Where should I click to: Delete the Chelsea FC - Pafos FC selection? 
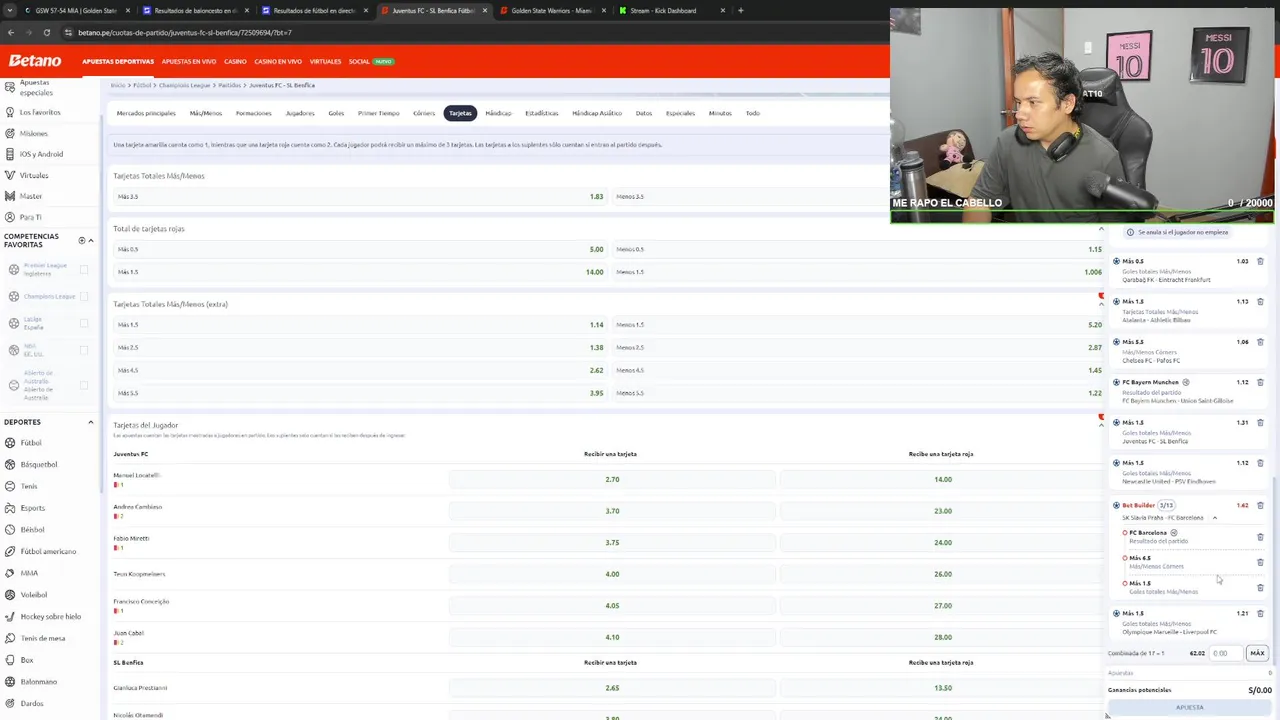[x=1260, y=342]
